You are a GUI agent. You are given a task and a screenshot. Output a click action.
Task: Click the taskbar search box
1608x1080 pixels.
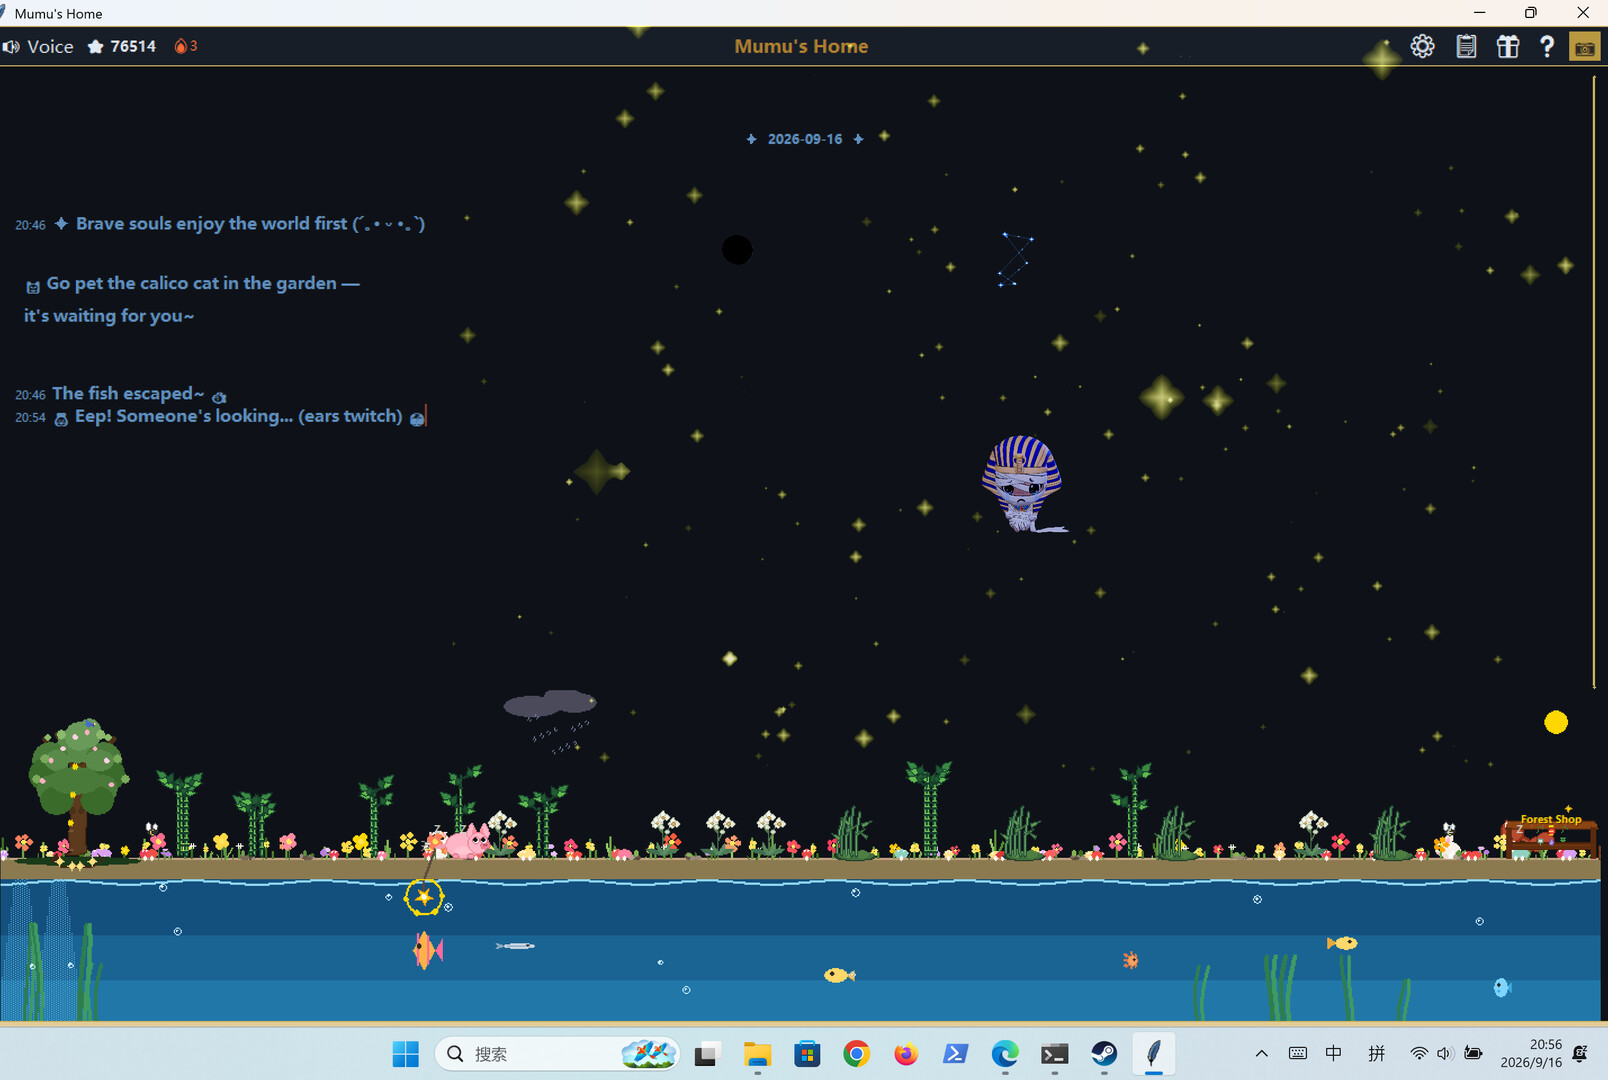coord(557,1054)
